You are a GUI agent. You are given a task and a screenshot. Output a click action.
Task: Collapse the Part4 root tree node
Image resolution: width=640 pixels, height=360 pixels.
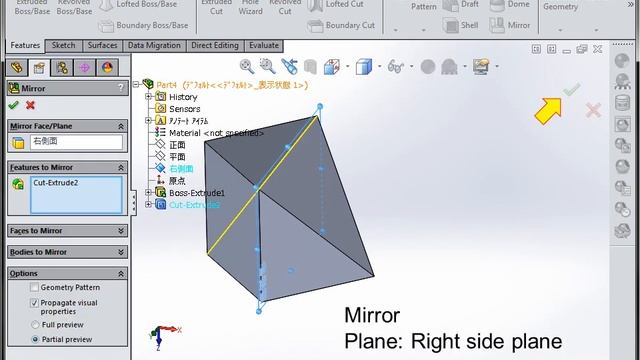[137, 84]
